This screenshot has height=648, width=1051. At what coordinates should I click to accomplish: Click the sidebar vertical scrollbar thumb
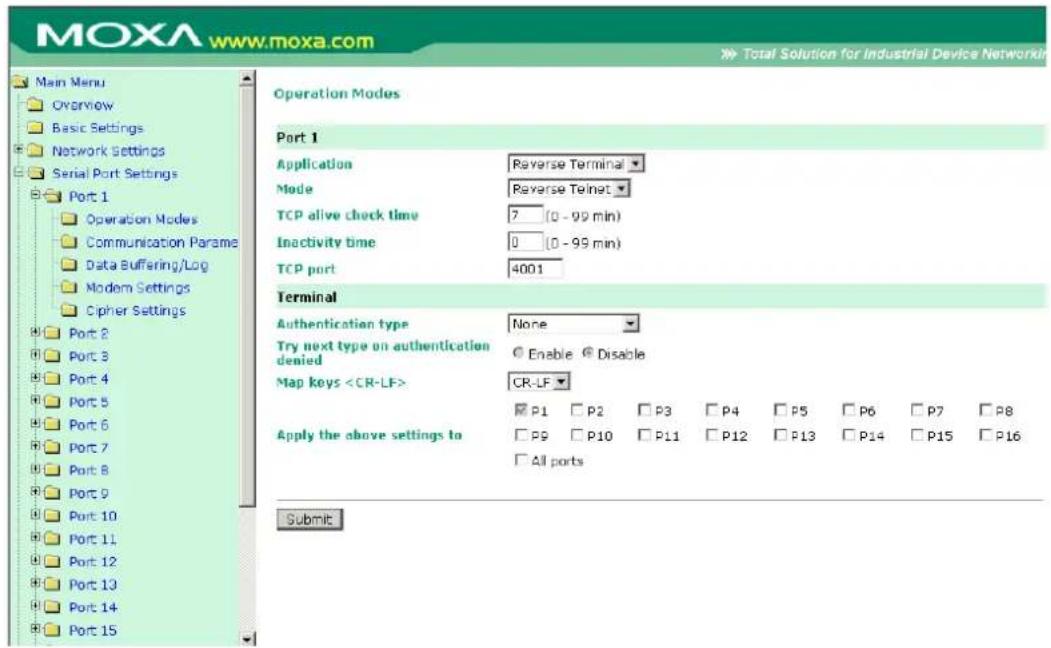pos(247,296)
